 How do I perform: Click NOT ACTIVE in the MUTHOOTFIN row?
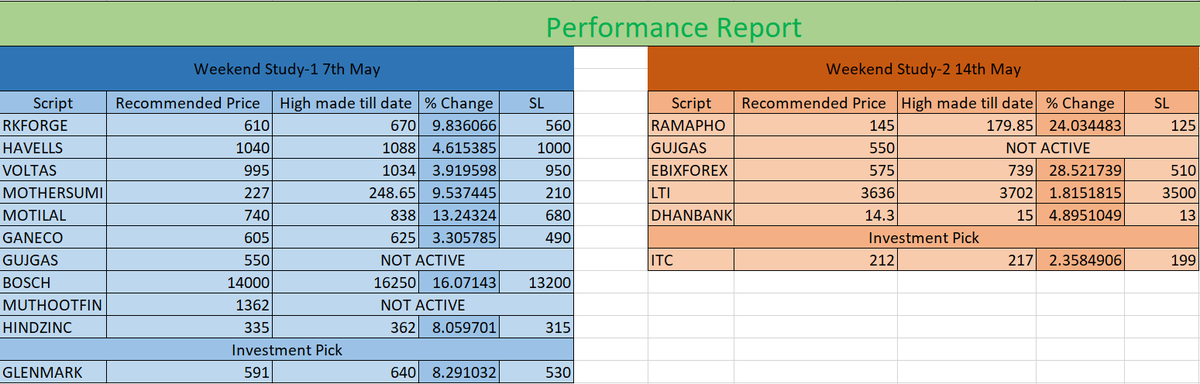click(423, 304)
